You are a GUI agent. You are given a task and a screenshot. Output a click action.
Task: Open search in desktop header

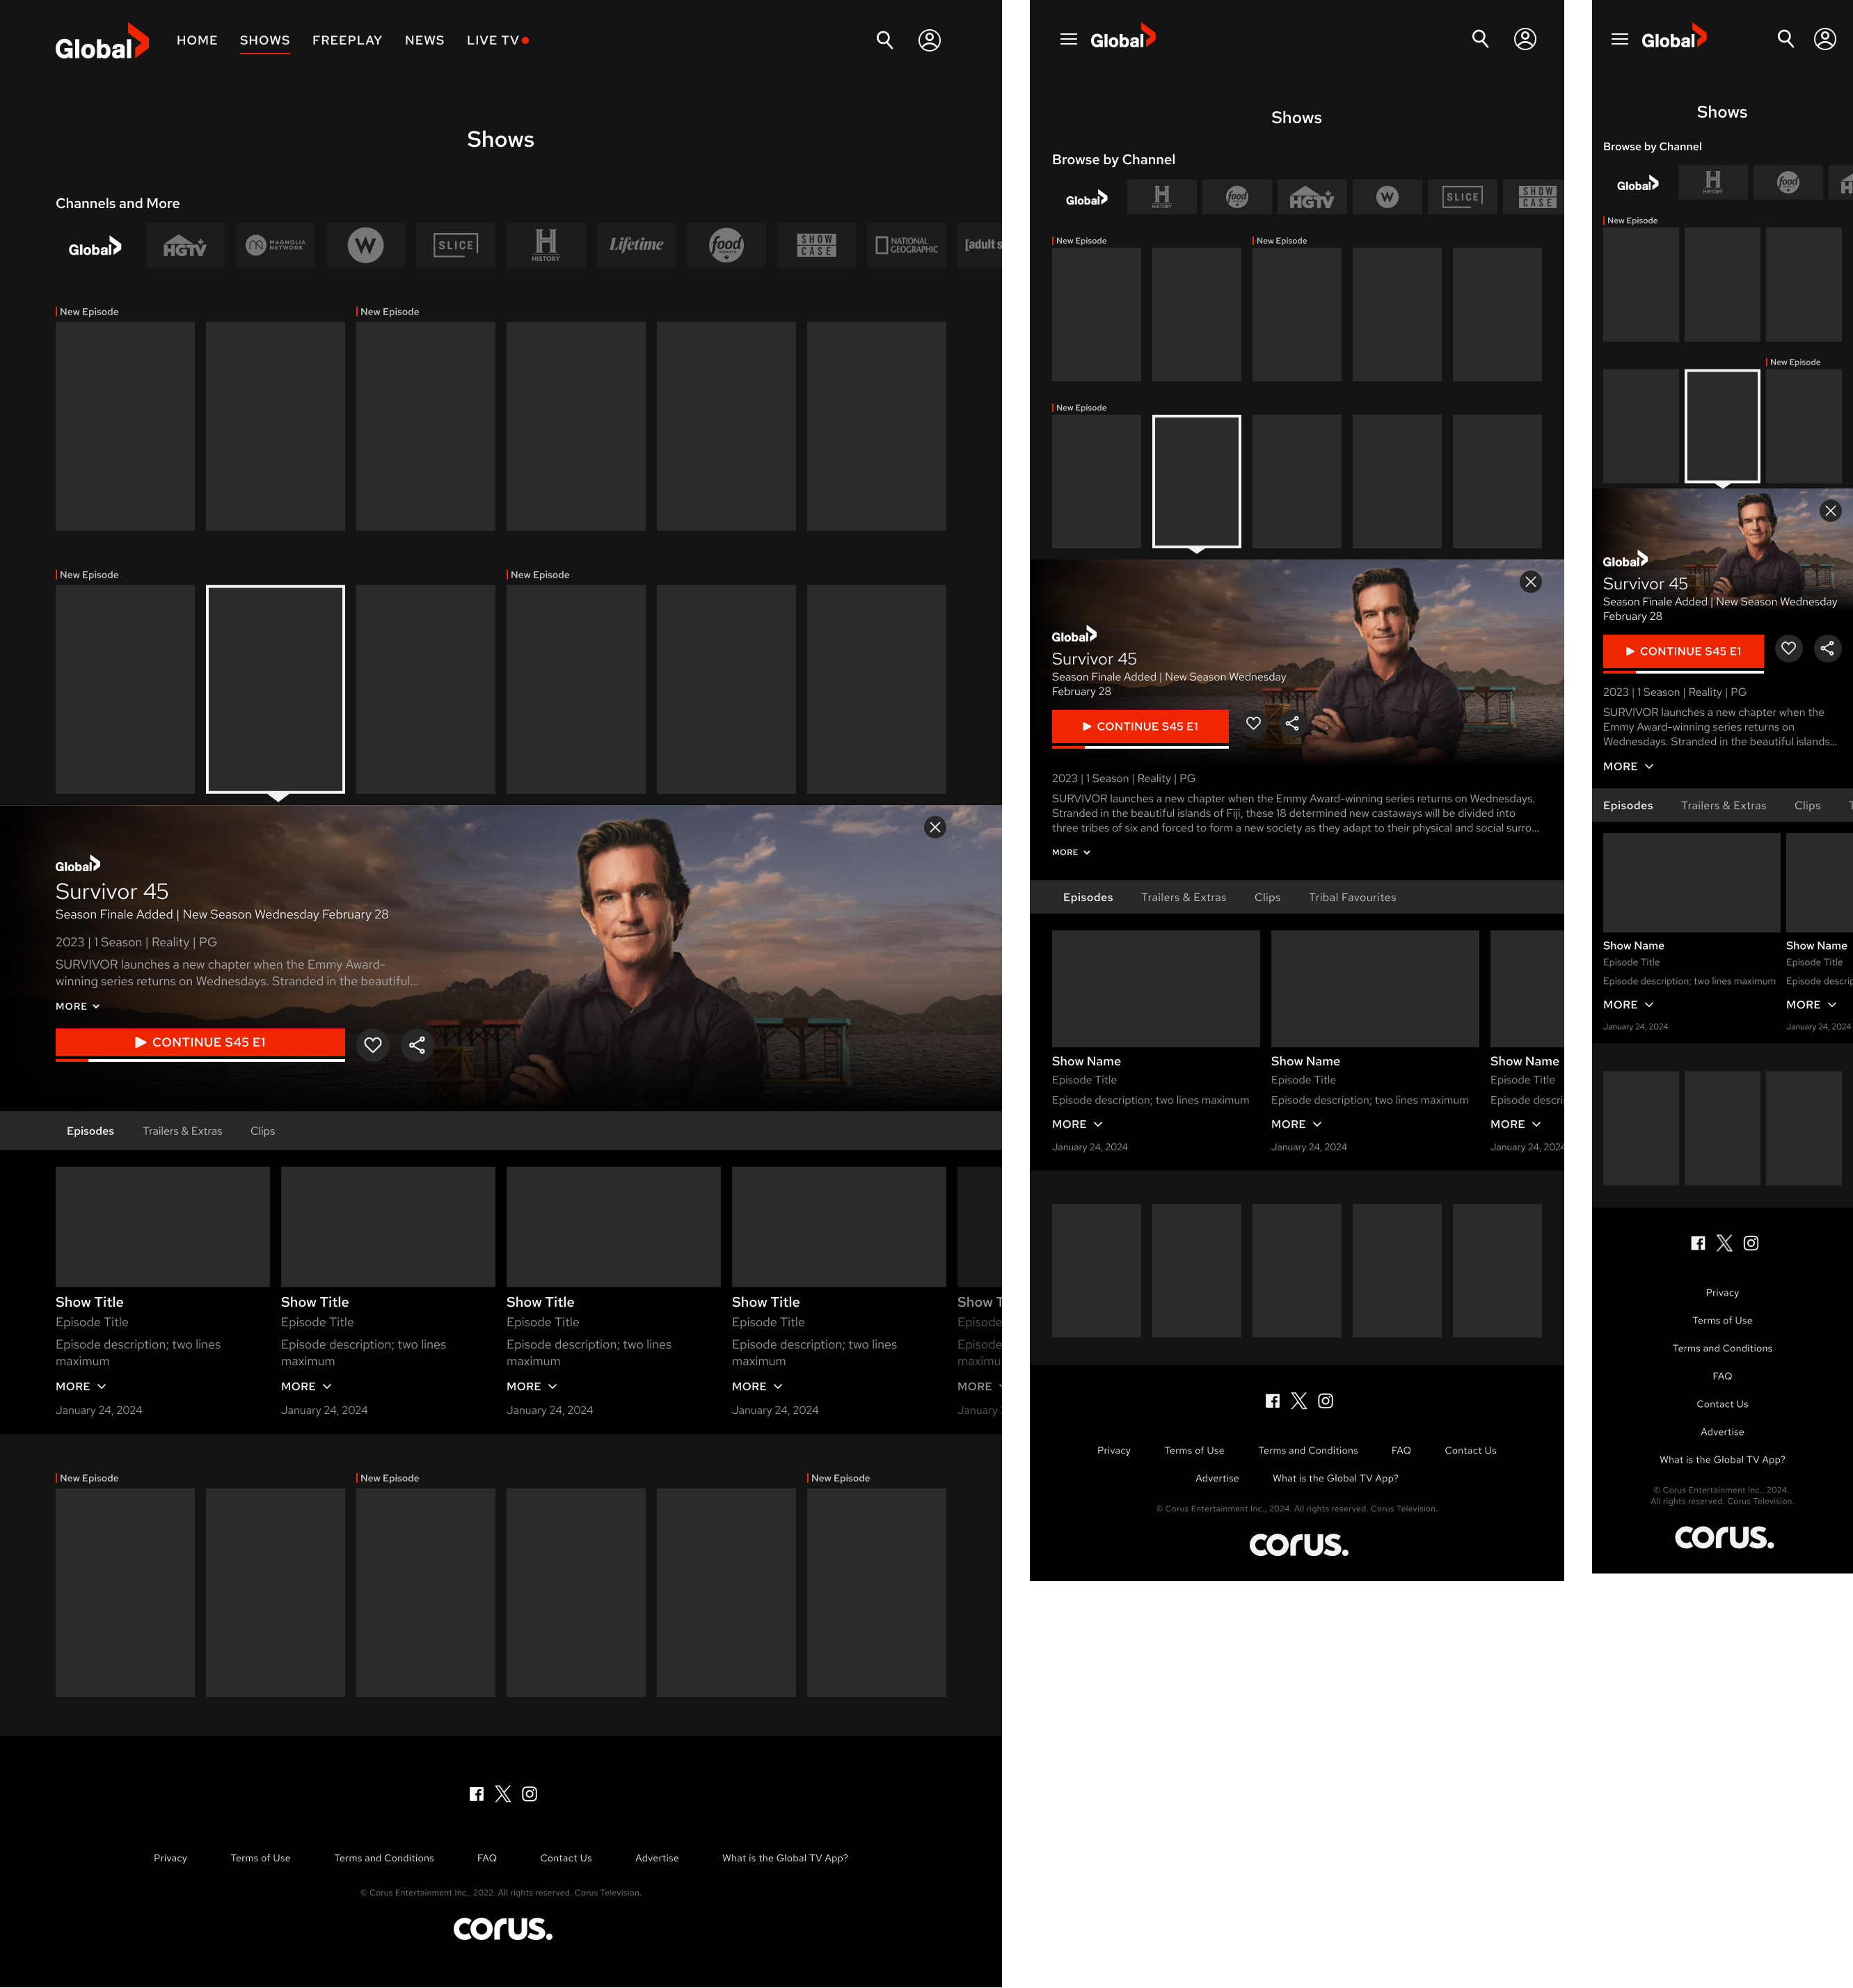click(884, 40)
